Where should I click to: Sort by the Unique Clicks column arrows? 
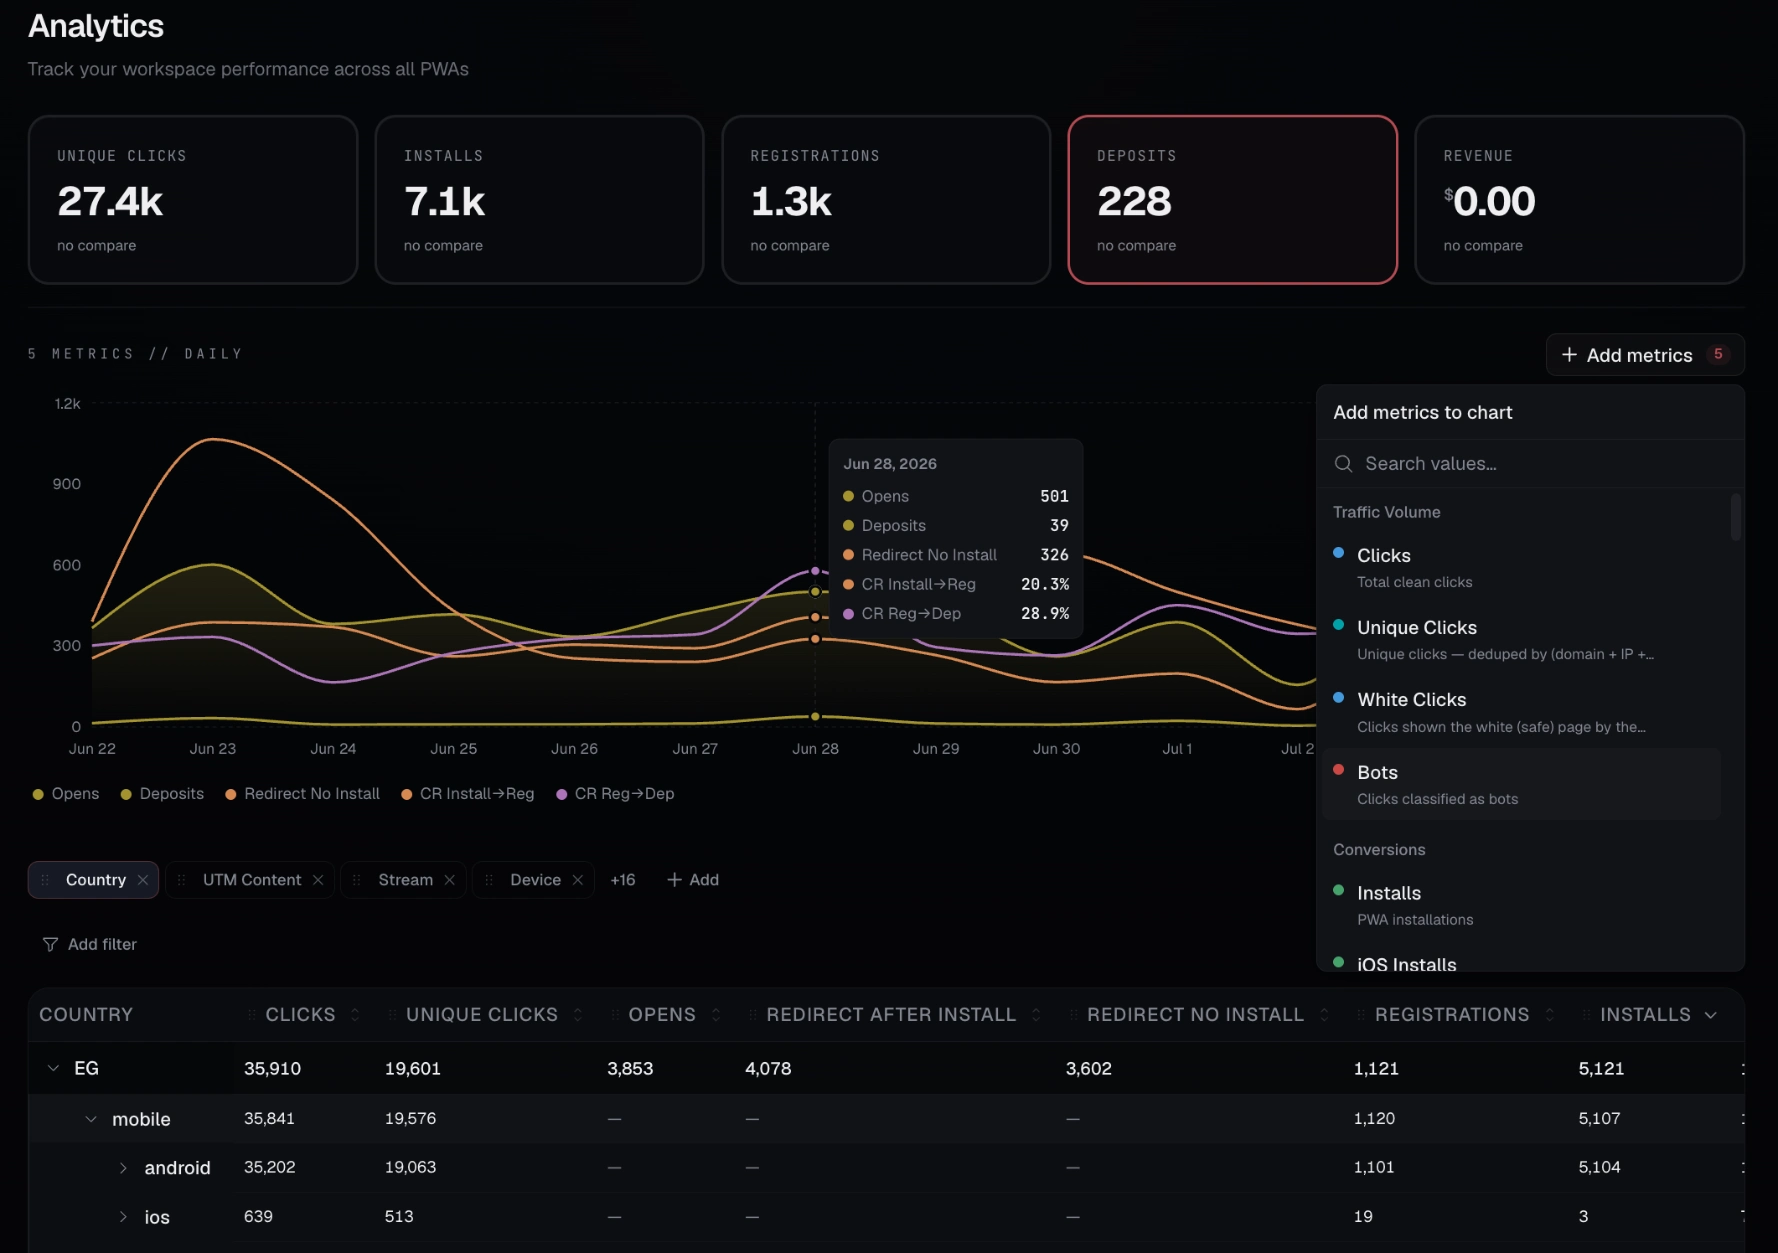click(x=578, y=1015)
